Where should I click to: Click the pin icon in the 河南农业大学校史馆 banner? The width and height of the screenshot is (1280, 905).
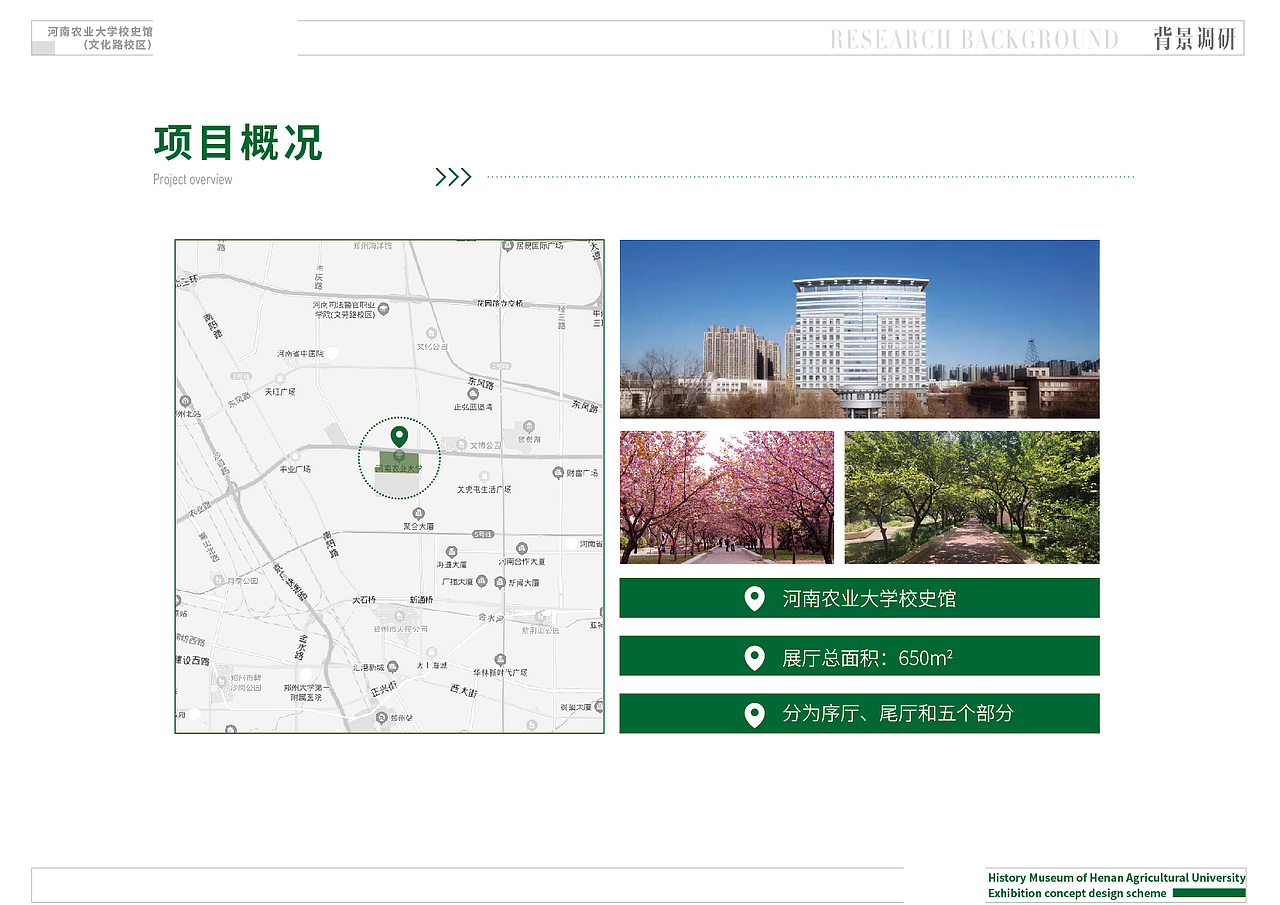(x=753, y=598)
